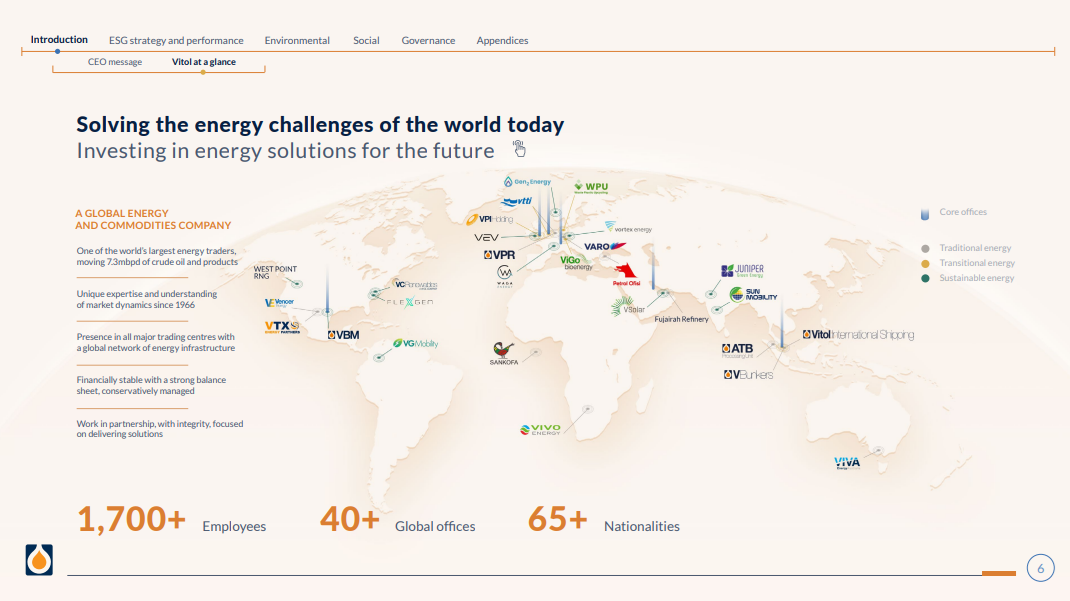Go to ESG strategy and performance tab
1070x601 pixels.
[x=176, y=40]
